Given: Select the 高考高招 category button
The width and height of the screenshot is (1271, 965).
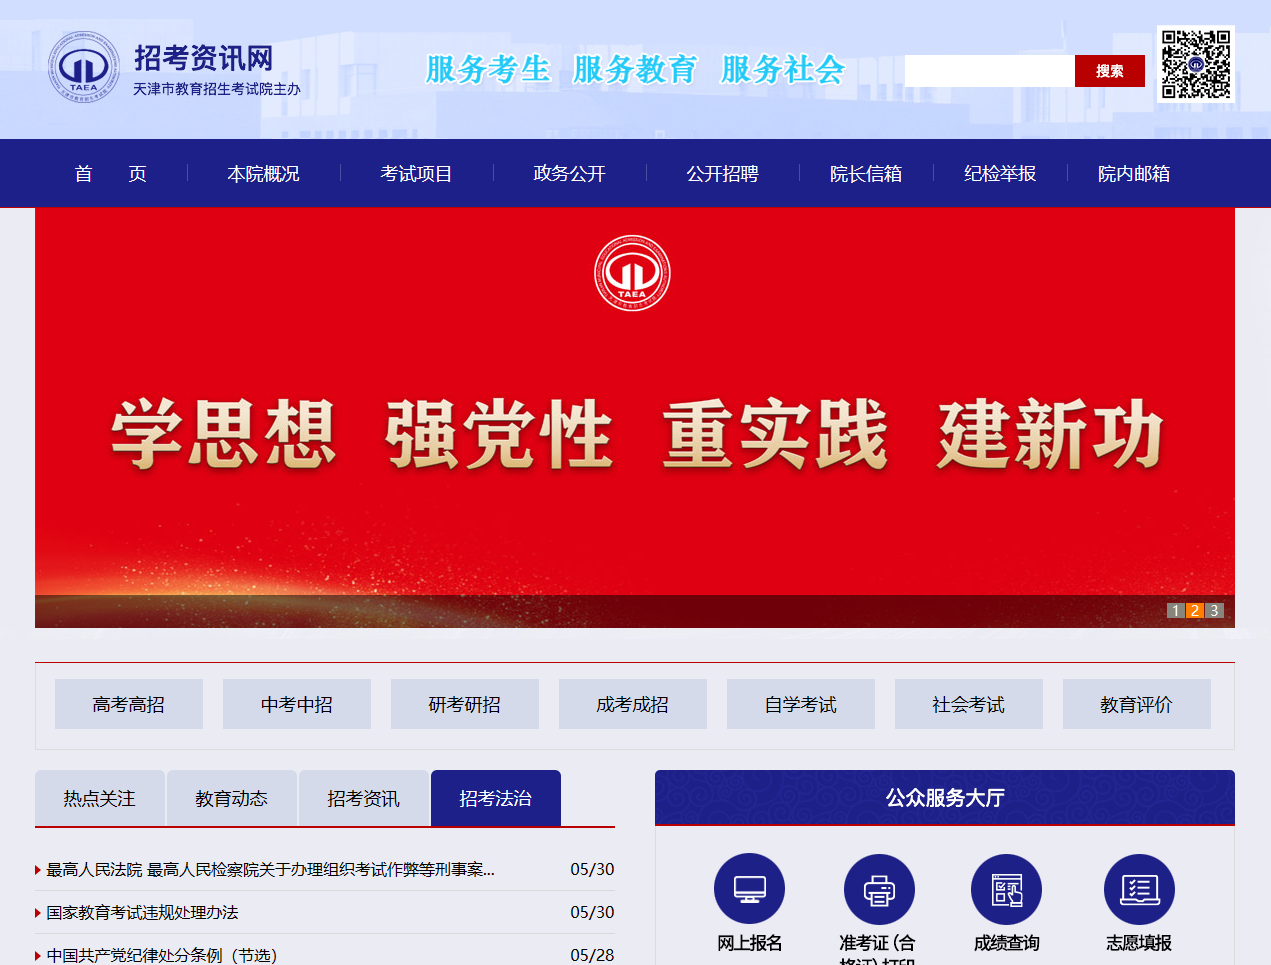Looking at the screenshot, I should click(128, 703).
